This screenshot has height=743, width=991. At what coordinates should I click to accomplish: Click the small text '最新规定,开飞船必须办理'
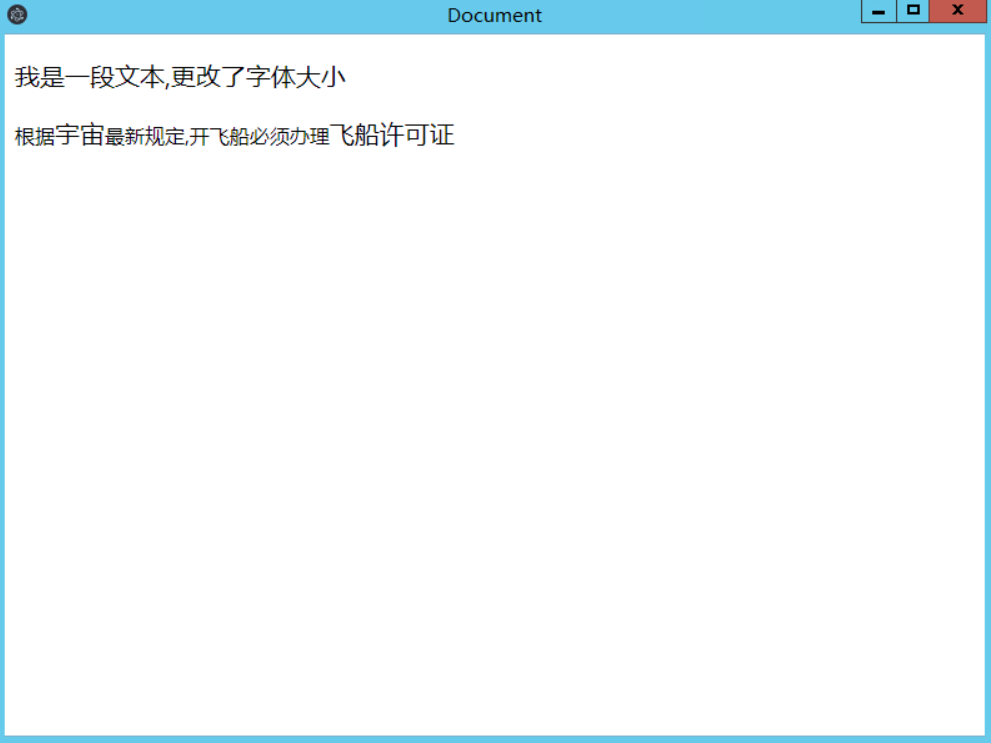(x=217, y=136)
